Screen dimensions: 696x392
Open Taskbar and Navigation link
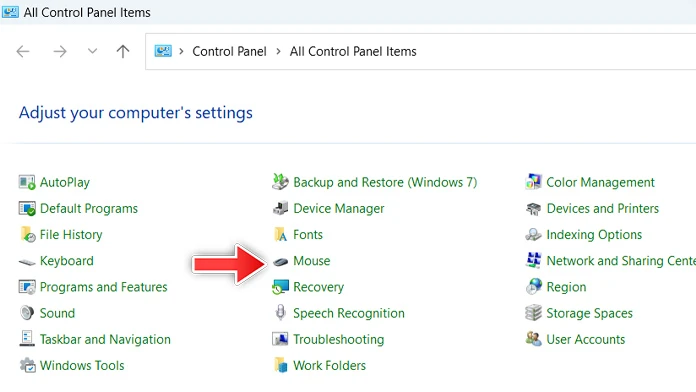(x=105, y=340)
